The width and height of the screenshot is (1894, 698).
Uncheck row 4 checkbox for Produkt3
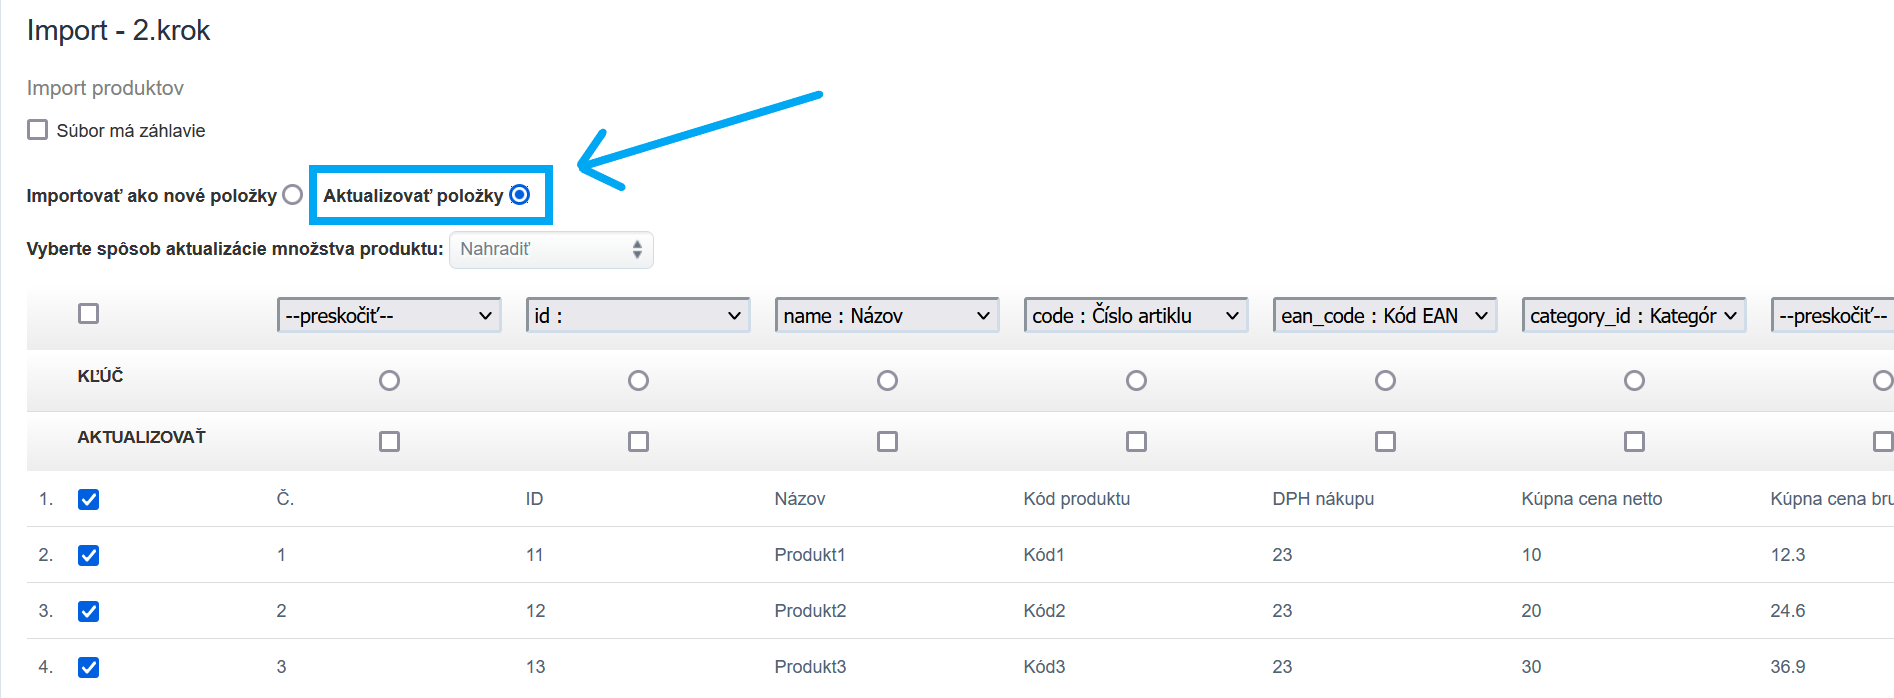pos(89,668)
